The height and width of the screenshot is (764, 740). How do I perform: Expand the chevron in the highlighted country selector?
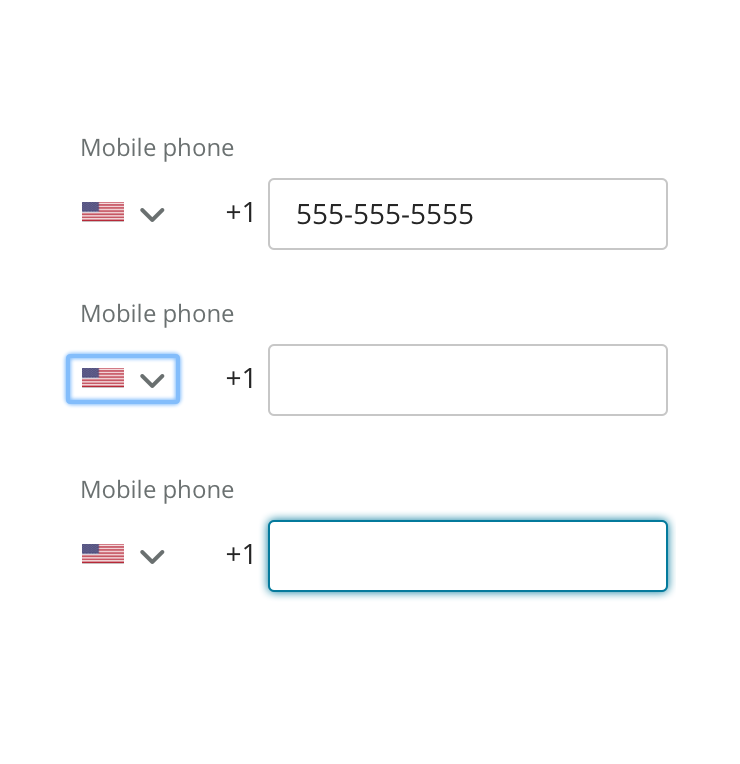(152, 380)
